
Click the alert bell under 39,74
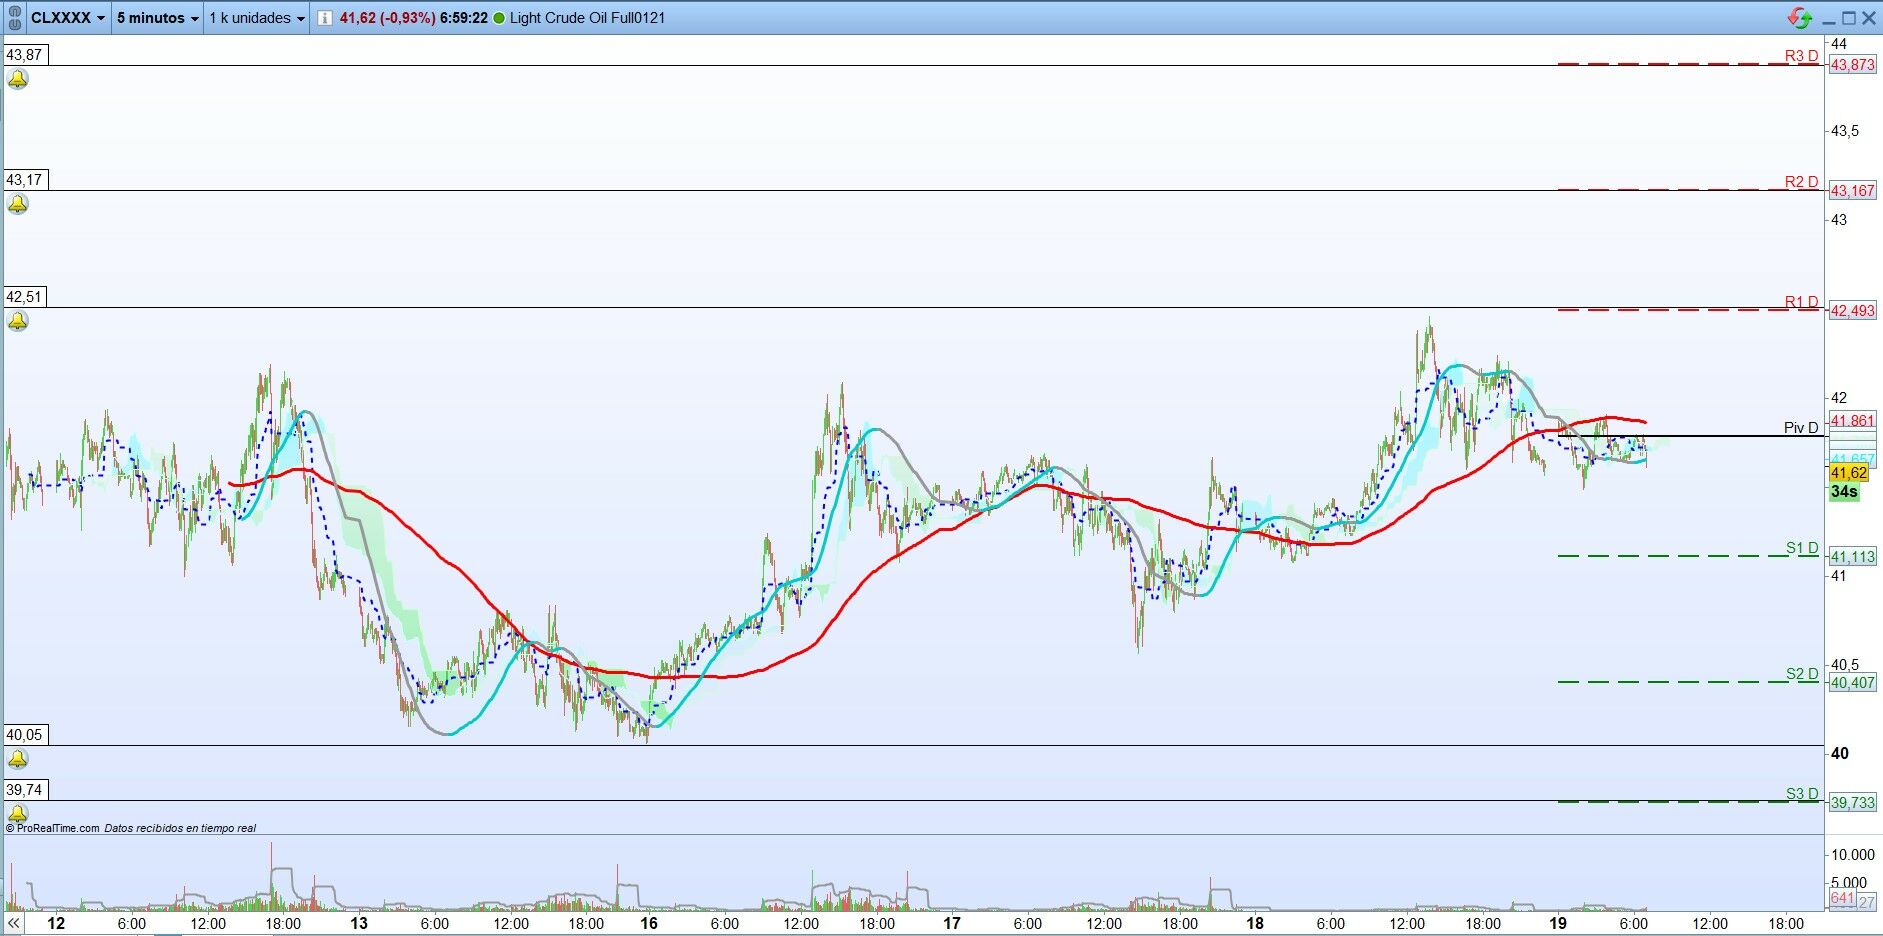[x=17, y=813]
